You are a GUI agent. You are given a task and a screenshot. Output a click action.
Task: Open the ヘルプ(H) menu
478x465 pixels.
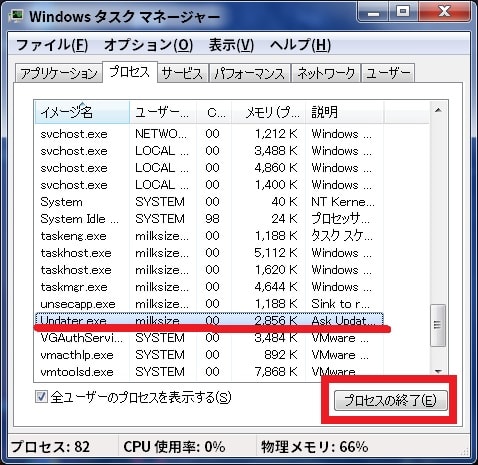[x=300, y=45]
